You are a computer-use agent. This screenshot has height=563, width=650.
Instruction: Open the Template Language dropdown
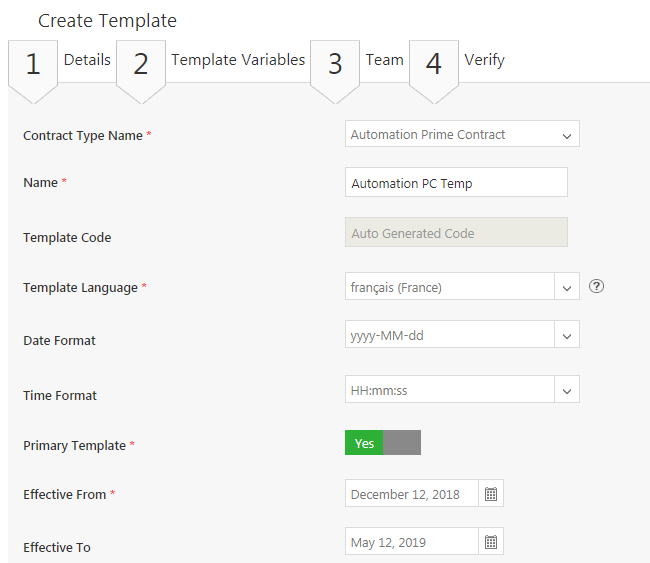tap(566, 287)
